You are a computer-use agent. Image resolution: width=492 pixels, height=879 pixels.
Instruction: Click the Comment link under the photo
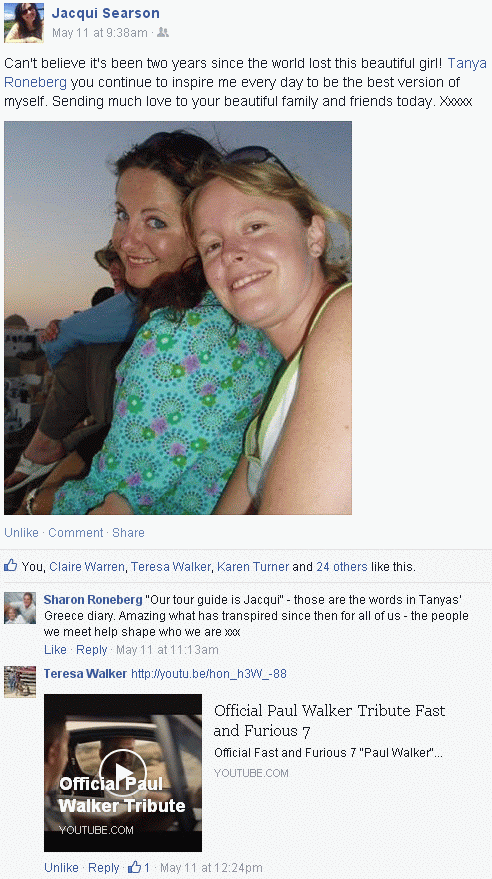(x=76, y=533)
